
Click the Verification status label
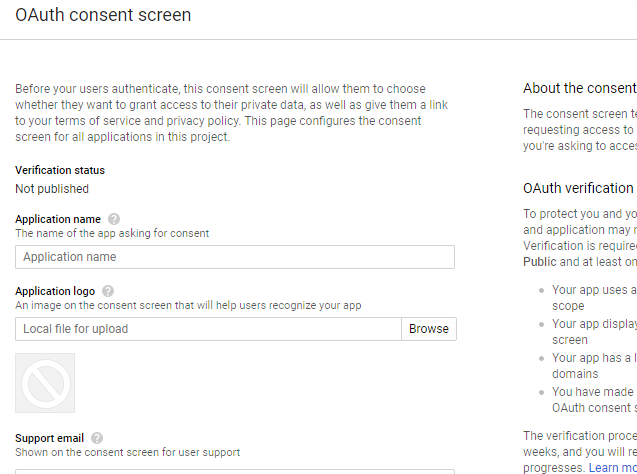click(x=60, y=171)
